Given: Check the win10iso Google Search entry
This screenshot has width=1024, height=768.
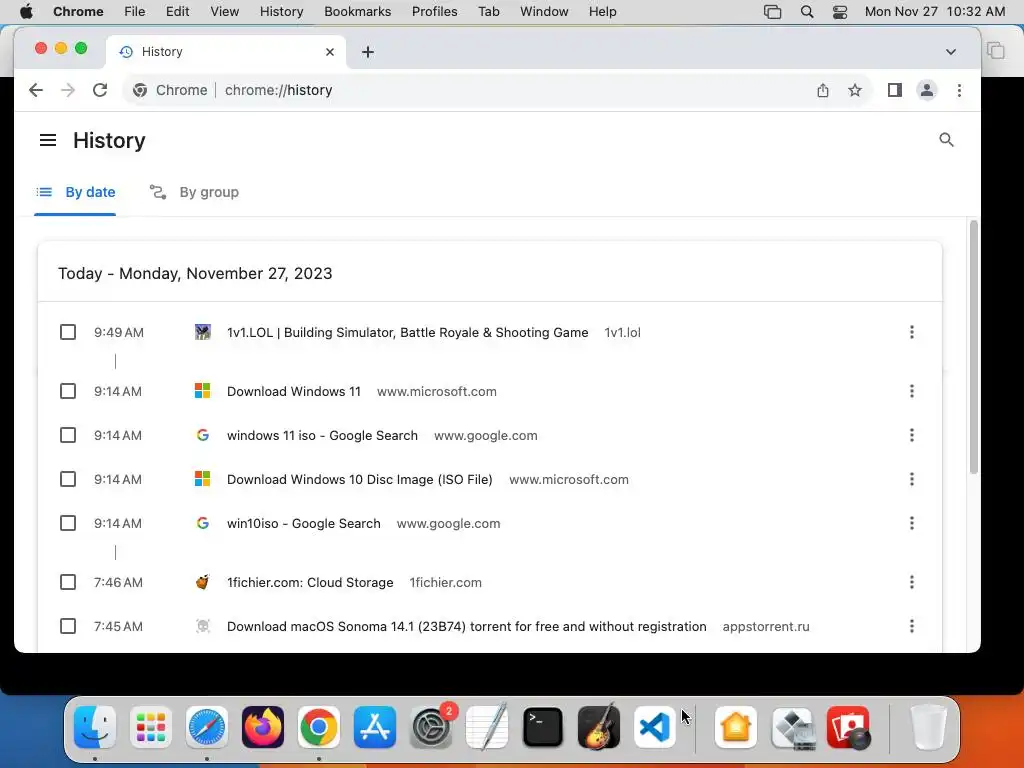Looking at the screenshot, I should pyautogui.click(x=68, y=523).
